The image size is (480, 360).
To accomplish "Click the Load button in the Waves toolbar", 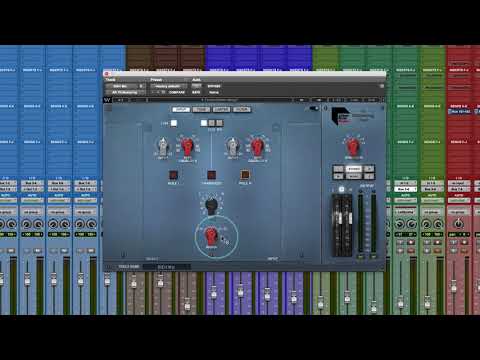I will [354, 100].
